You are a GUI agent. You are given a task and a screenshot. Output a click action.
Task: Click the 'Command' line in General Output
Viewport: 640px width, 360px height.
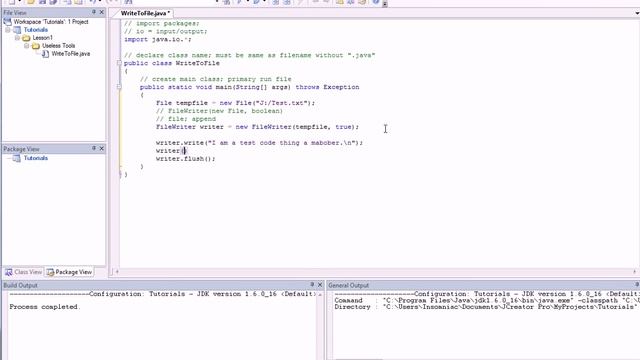(487, 300)
